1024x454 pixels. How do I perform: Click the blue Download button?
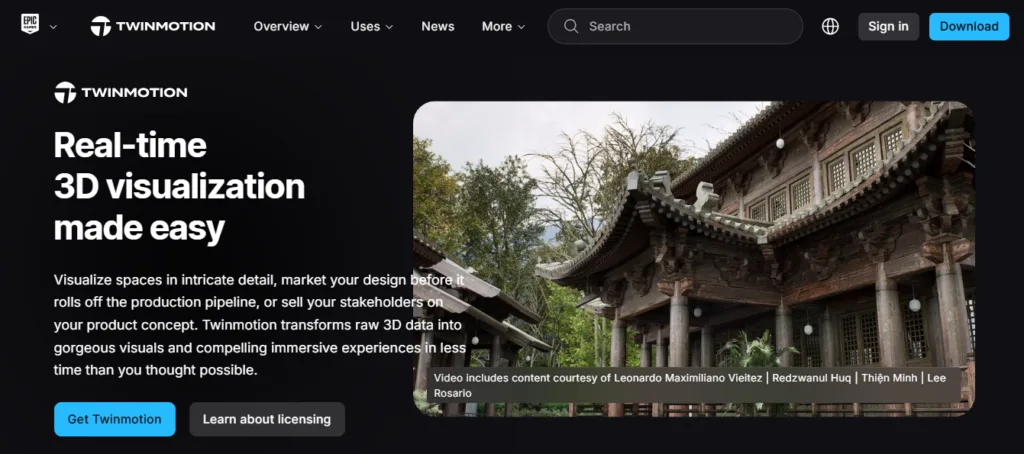tap(969, 26)
